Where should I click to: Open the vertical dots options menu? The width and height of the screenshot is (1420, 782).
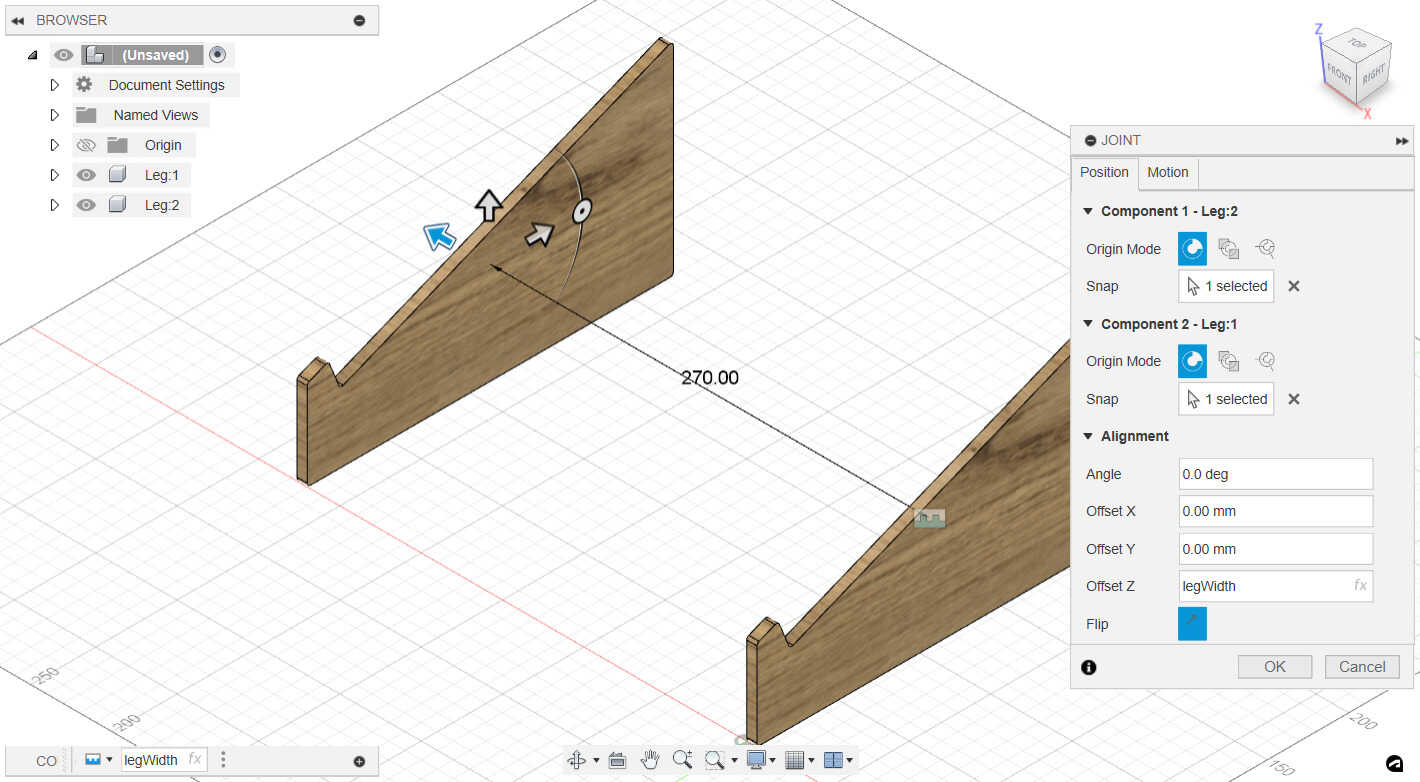pyautogui.click(x=223, y=760)
